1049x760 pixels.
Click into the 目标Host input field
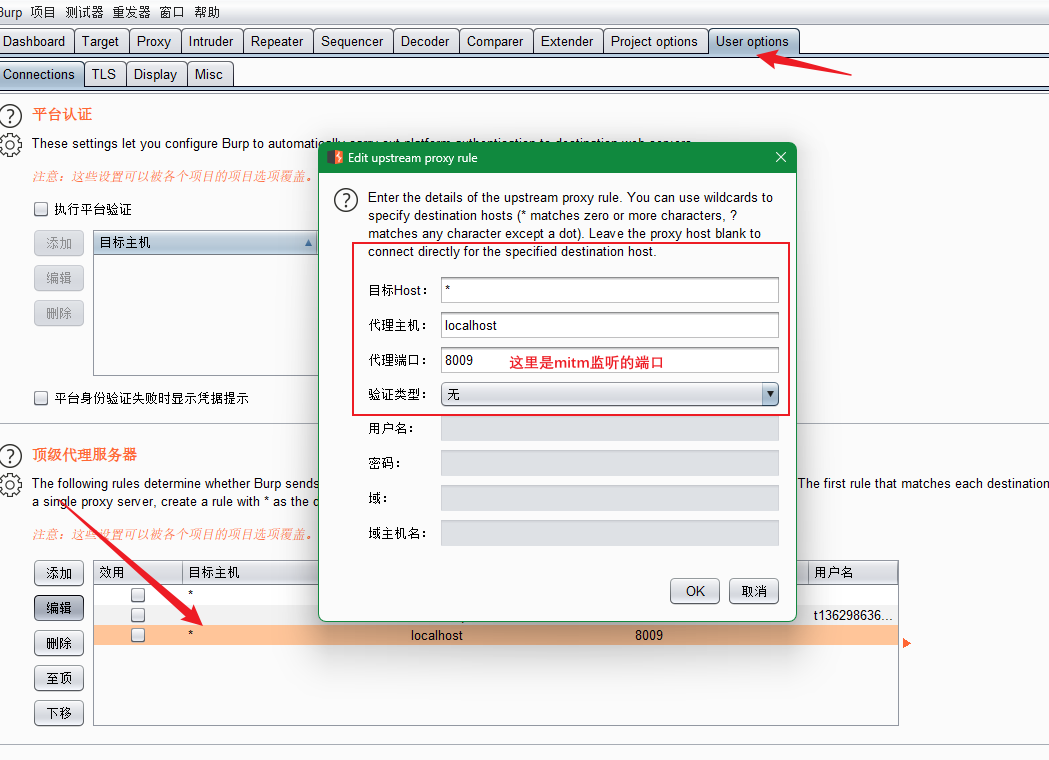(609, 290)
